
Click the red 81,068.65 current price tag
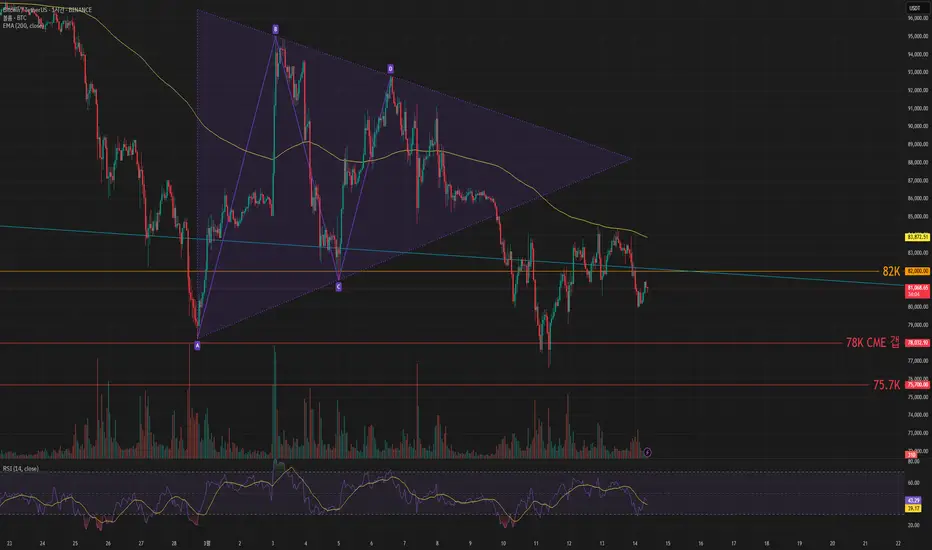917,290
